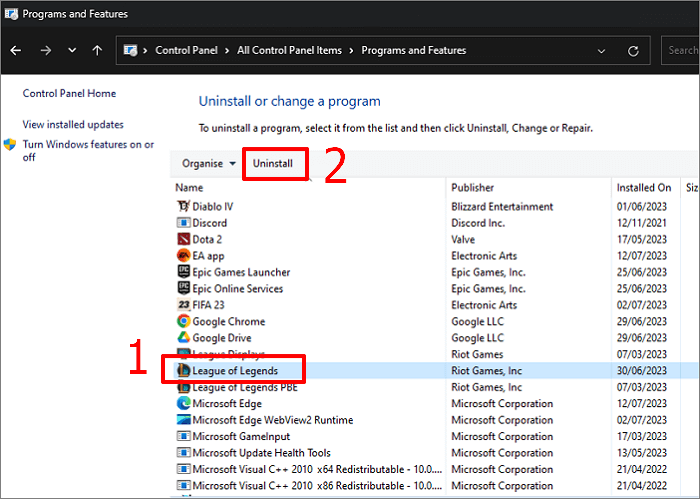
Task: Select All Control Panel Items breadcrumb
Action: click(289, 50)
